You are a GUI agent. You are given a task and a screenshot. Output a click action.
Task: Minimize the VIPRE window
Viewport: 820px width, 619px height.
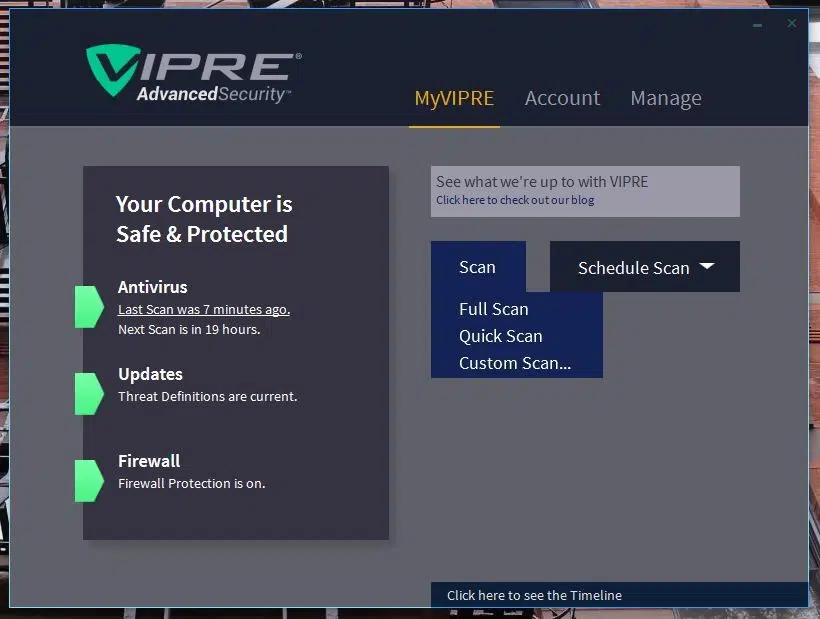pyautogui.click(x=757, y=25)
